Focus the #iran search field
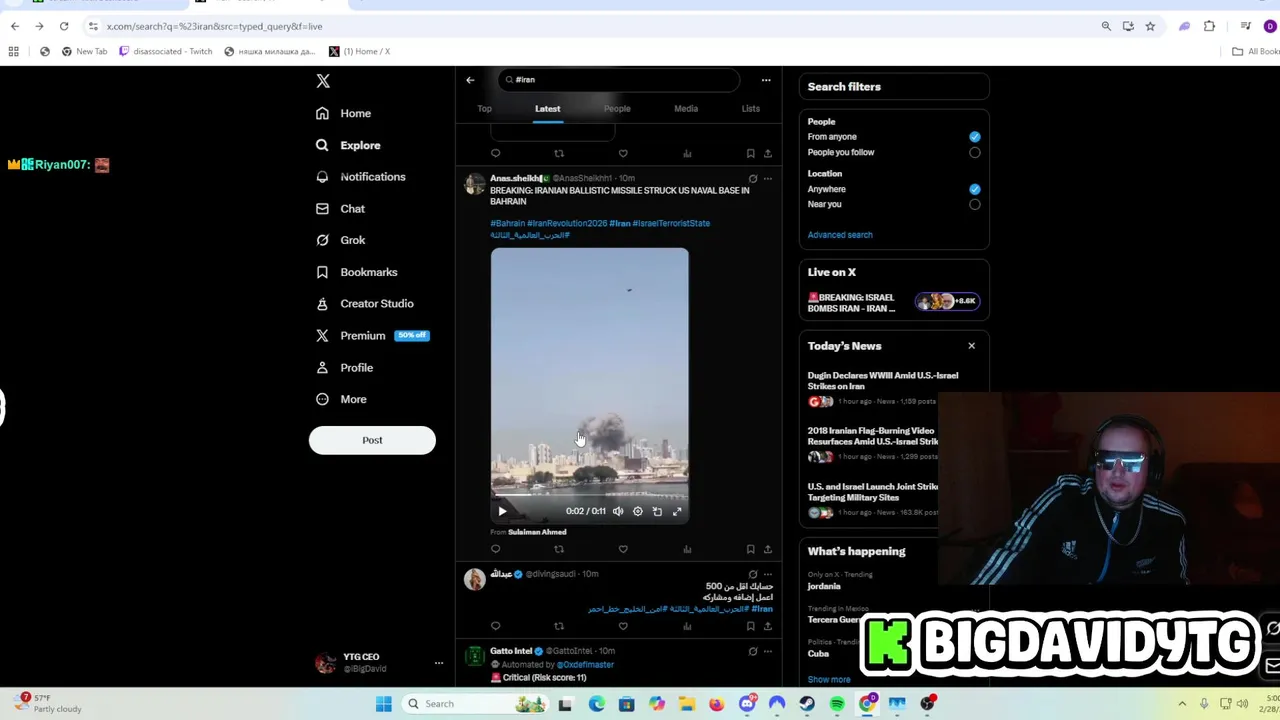 620,79
